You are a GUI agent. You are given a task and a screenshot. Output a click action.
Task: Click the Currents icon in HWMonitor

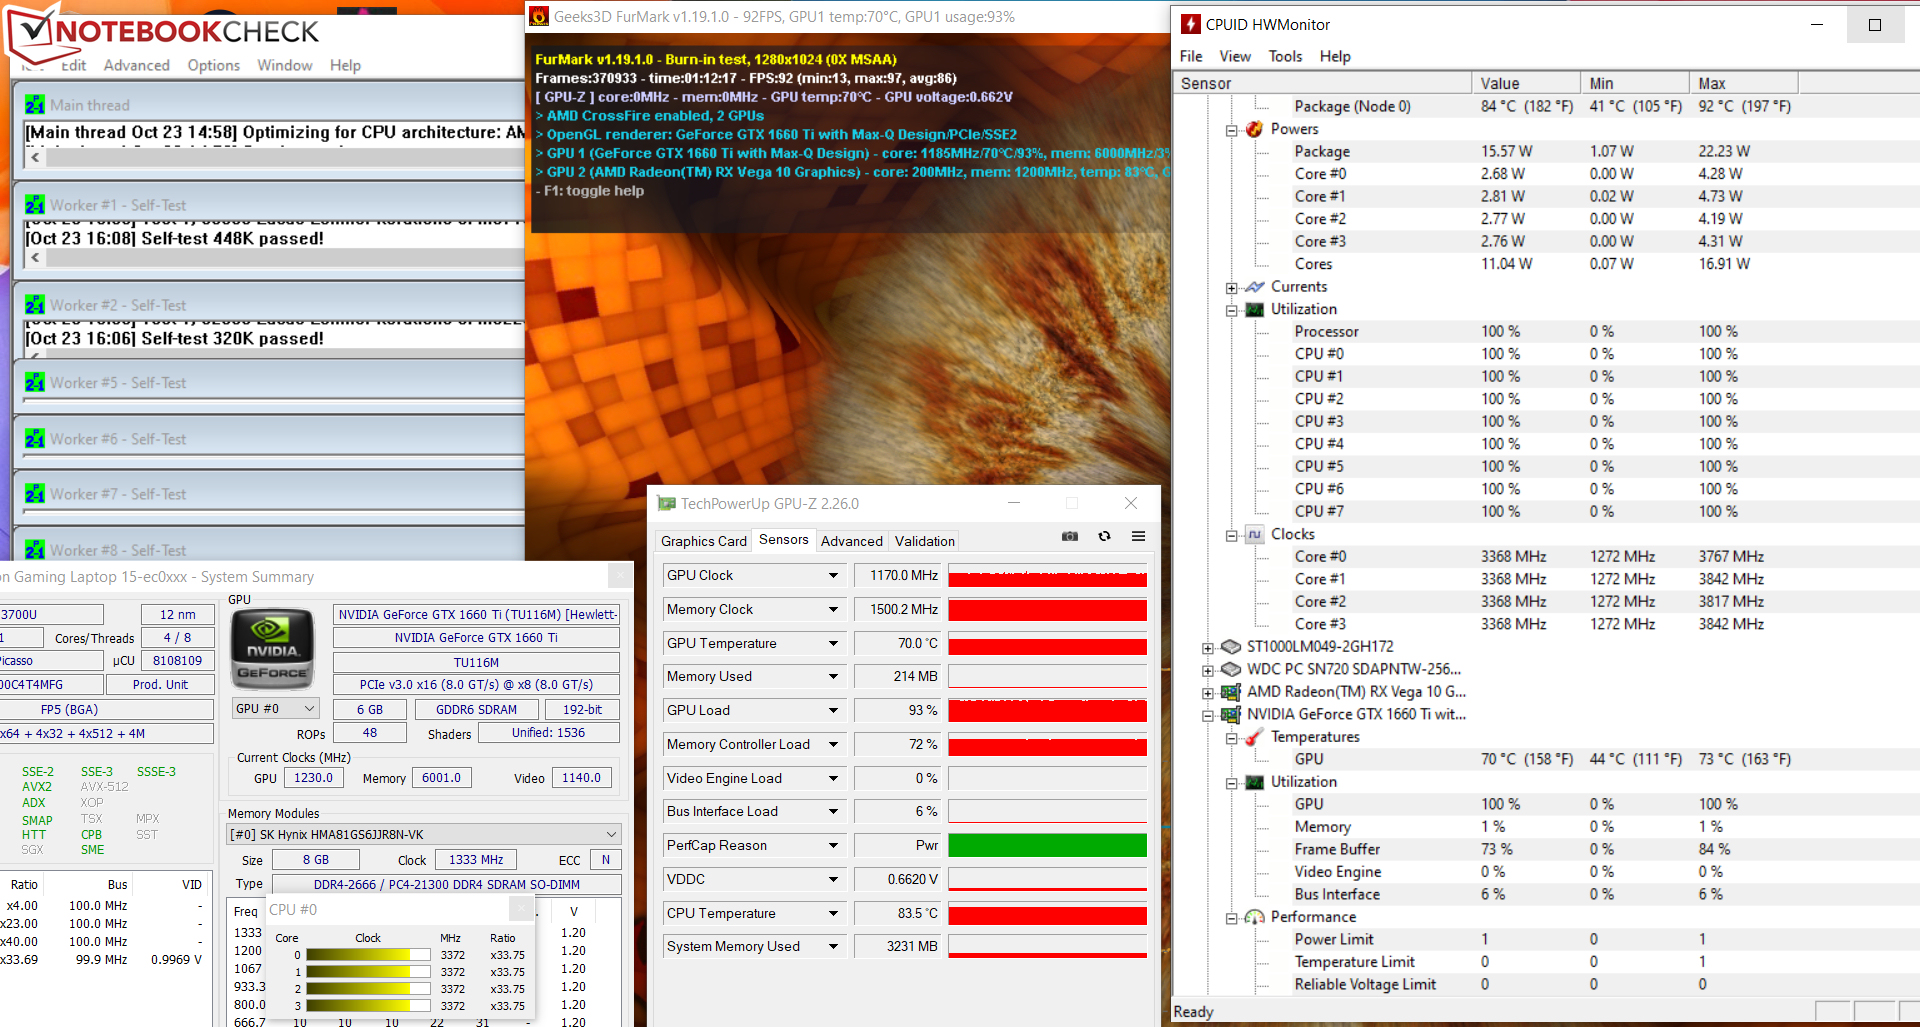coord(1254,287)
